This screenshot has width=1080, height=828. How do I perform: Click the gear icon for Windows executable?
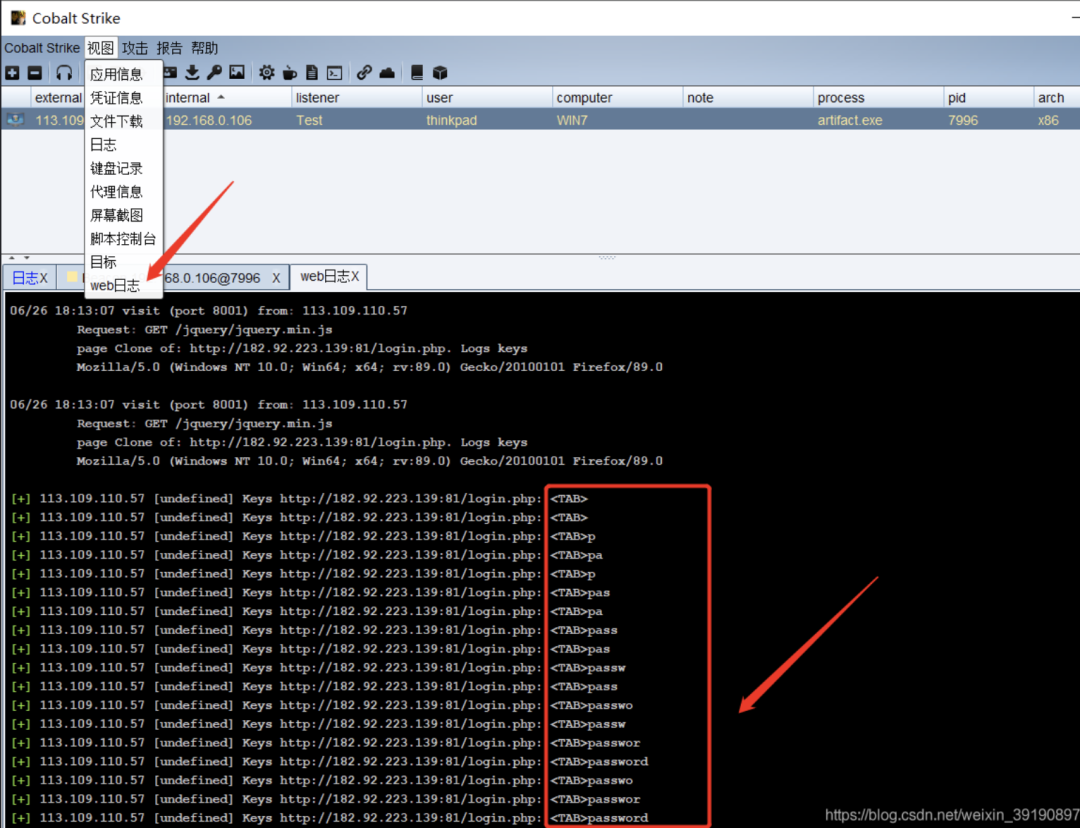click(x=267, y=72)
